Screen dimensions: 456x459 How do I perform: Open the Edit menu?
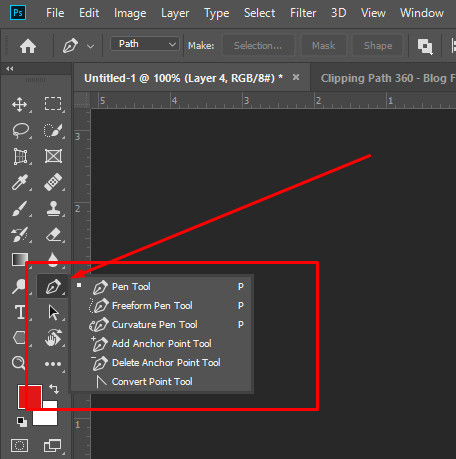89,13
